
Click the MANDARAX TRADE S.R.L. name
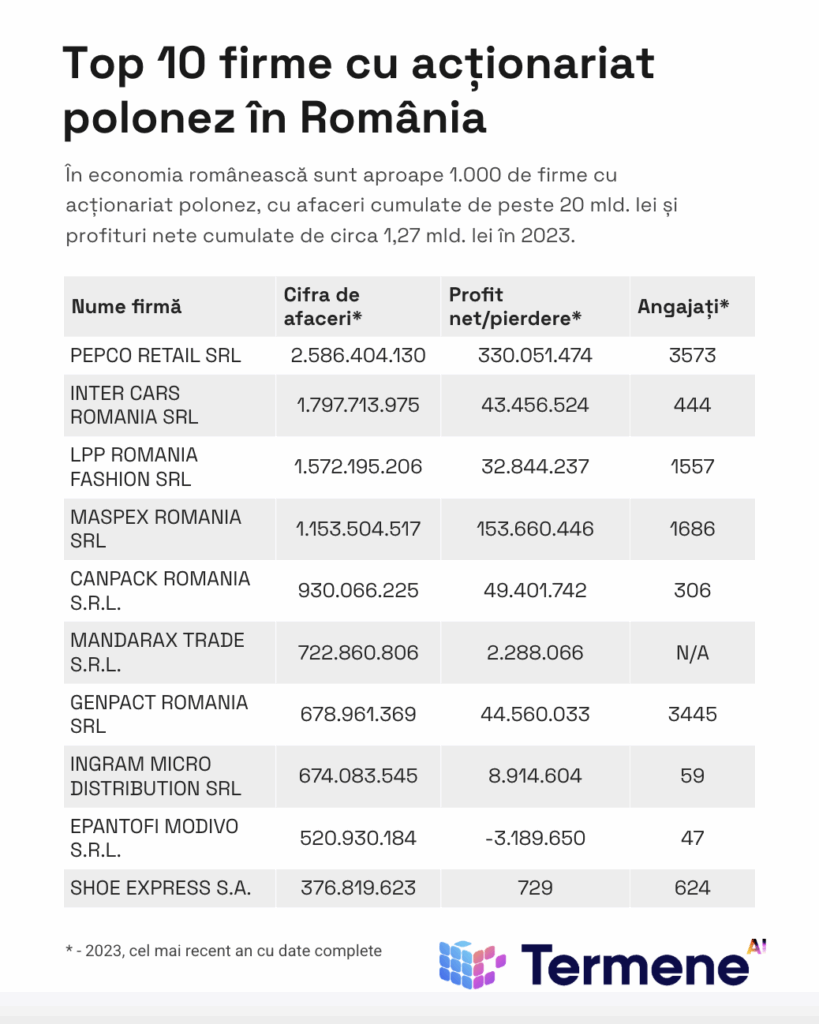[157, 652]
